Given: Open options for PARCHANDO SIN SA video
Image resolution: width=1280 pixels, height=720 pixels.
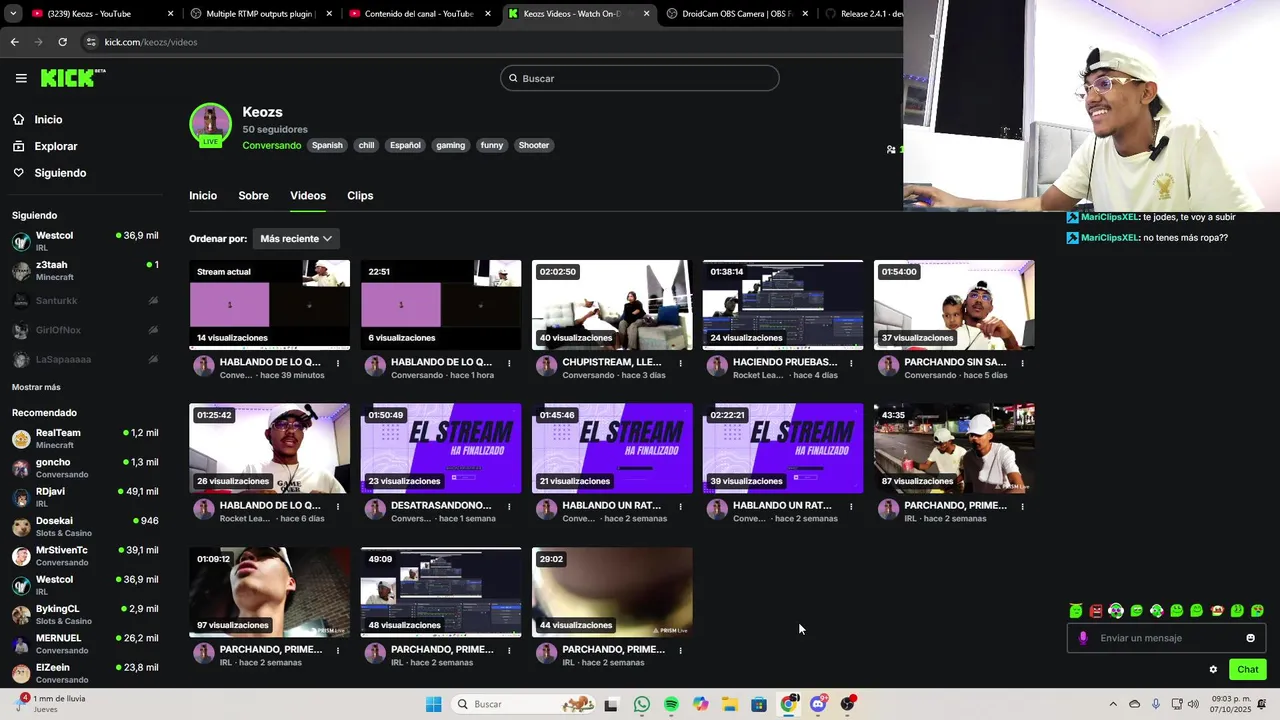Looking at the screenshot, I should (x=1022, y=363).
